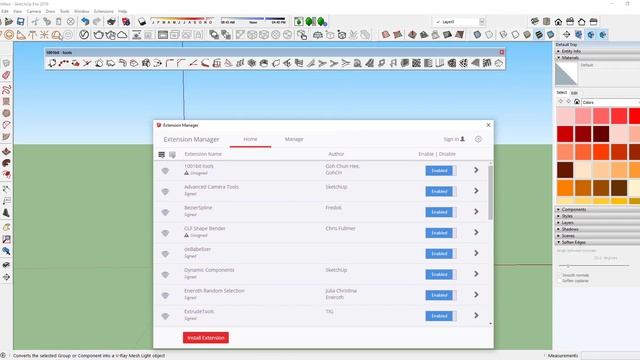Click the Cut scissors icon
Viewport: 640px width, 360px height.
tap(35, 22)
